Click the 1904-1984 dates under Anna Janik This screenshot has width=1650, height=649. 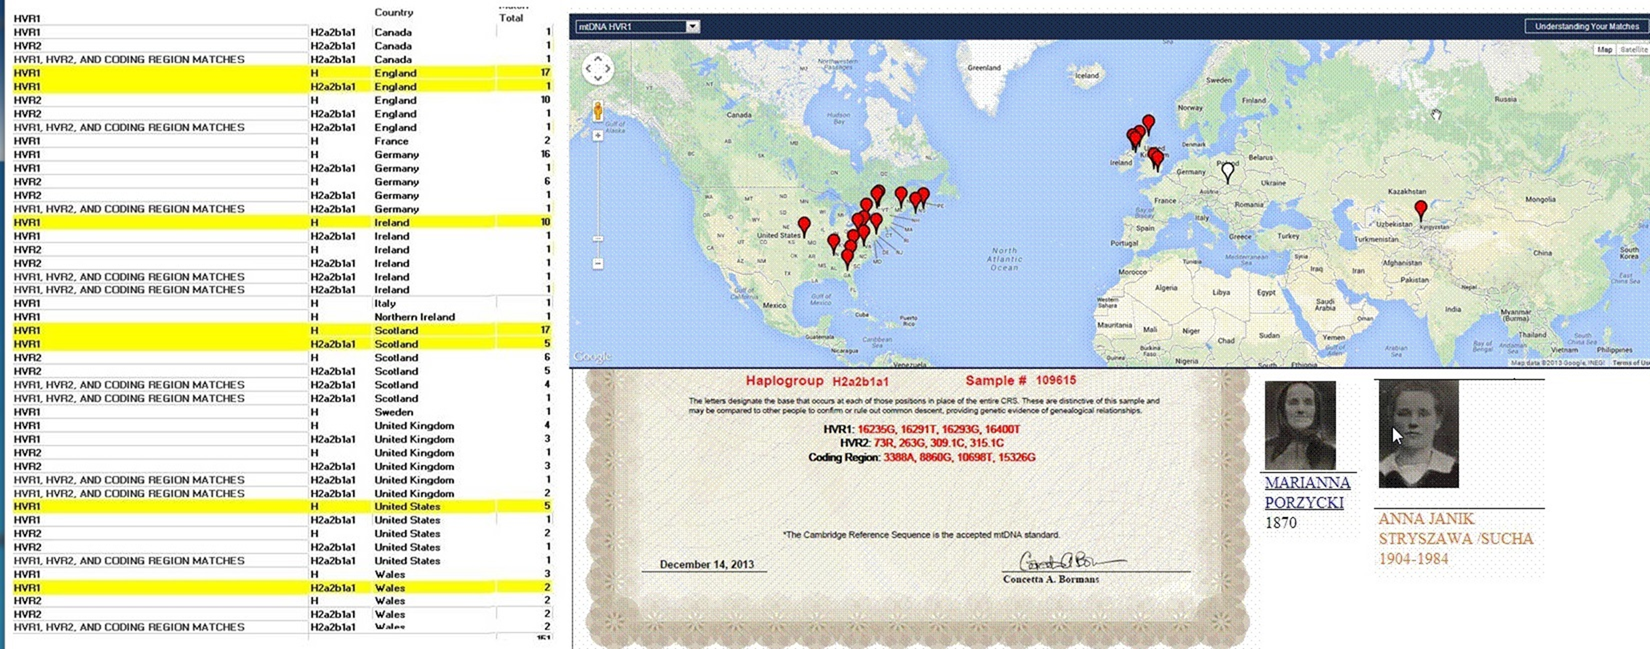pyautogui.click(x=1413, y=559)
